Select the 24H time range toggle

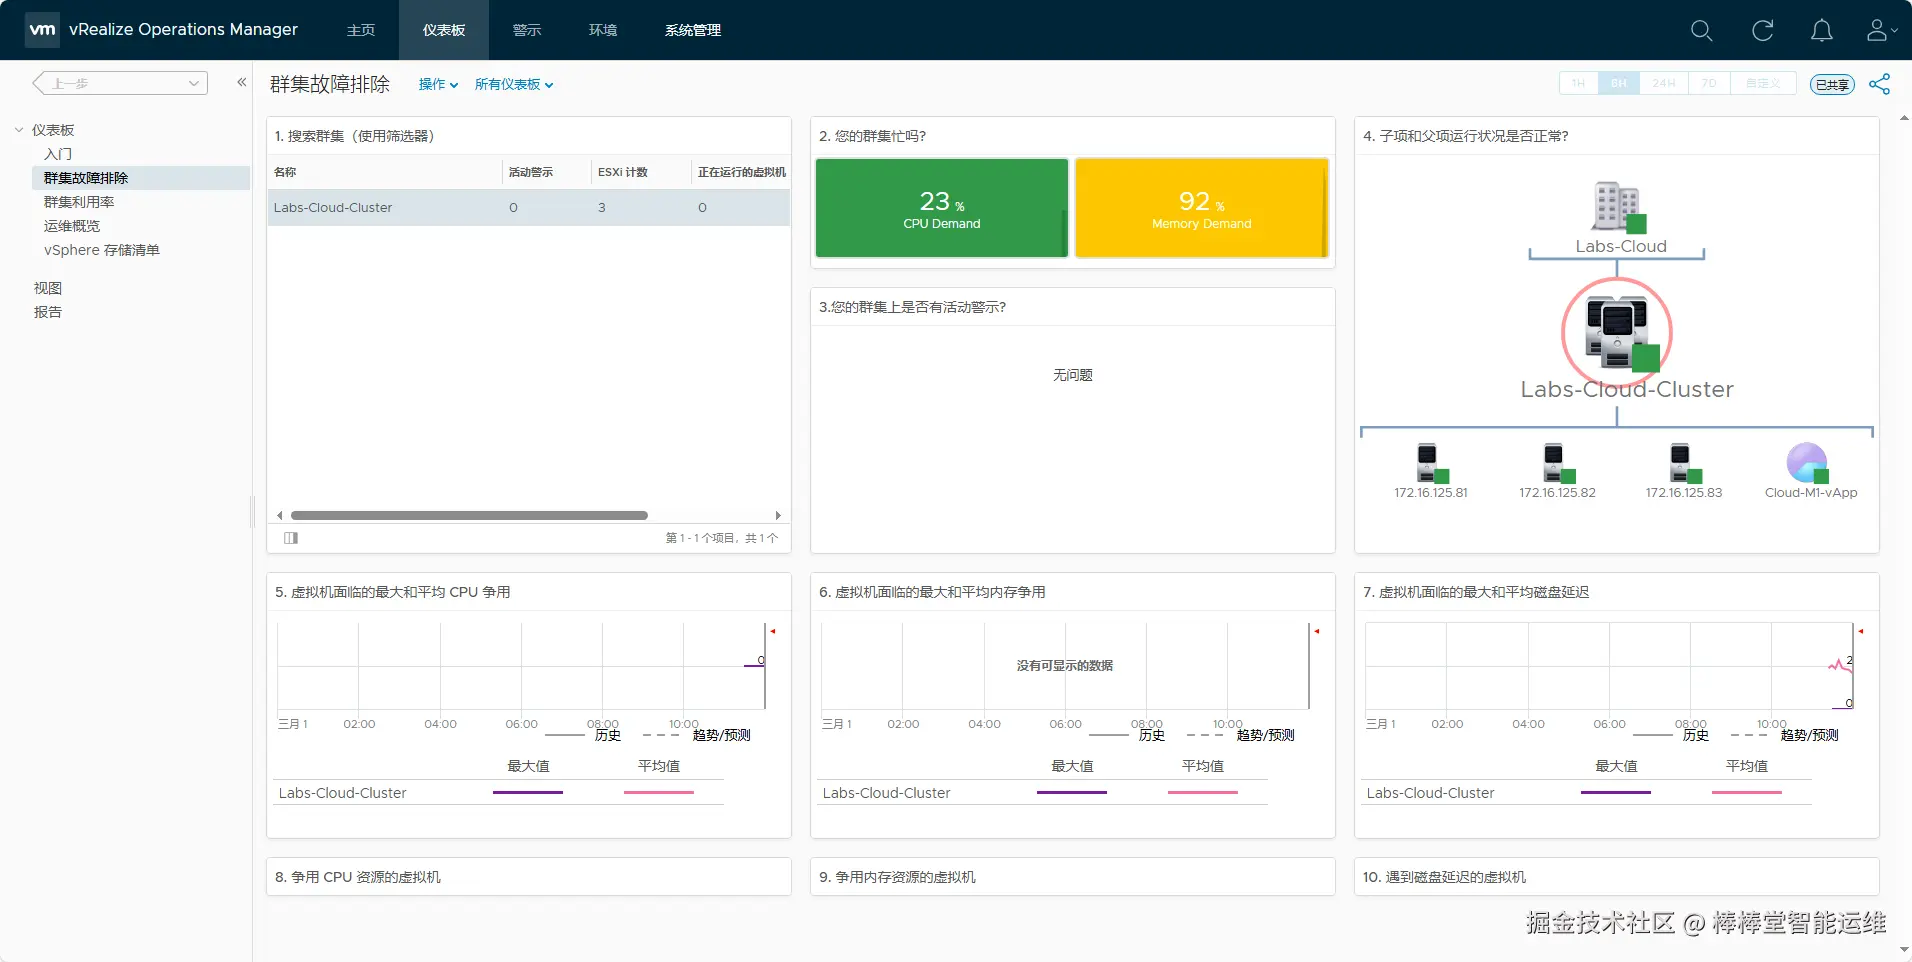coord(1664,84)
